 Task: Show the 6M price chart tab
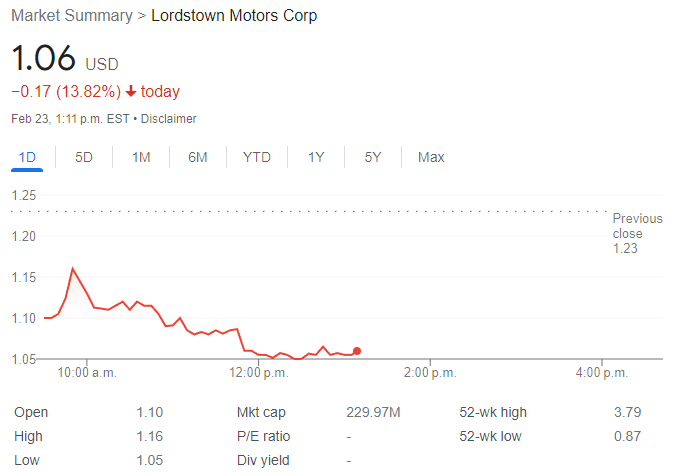coord(198,157)
